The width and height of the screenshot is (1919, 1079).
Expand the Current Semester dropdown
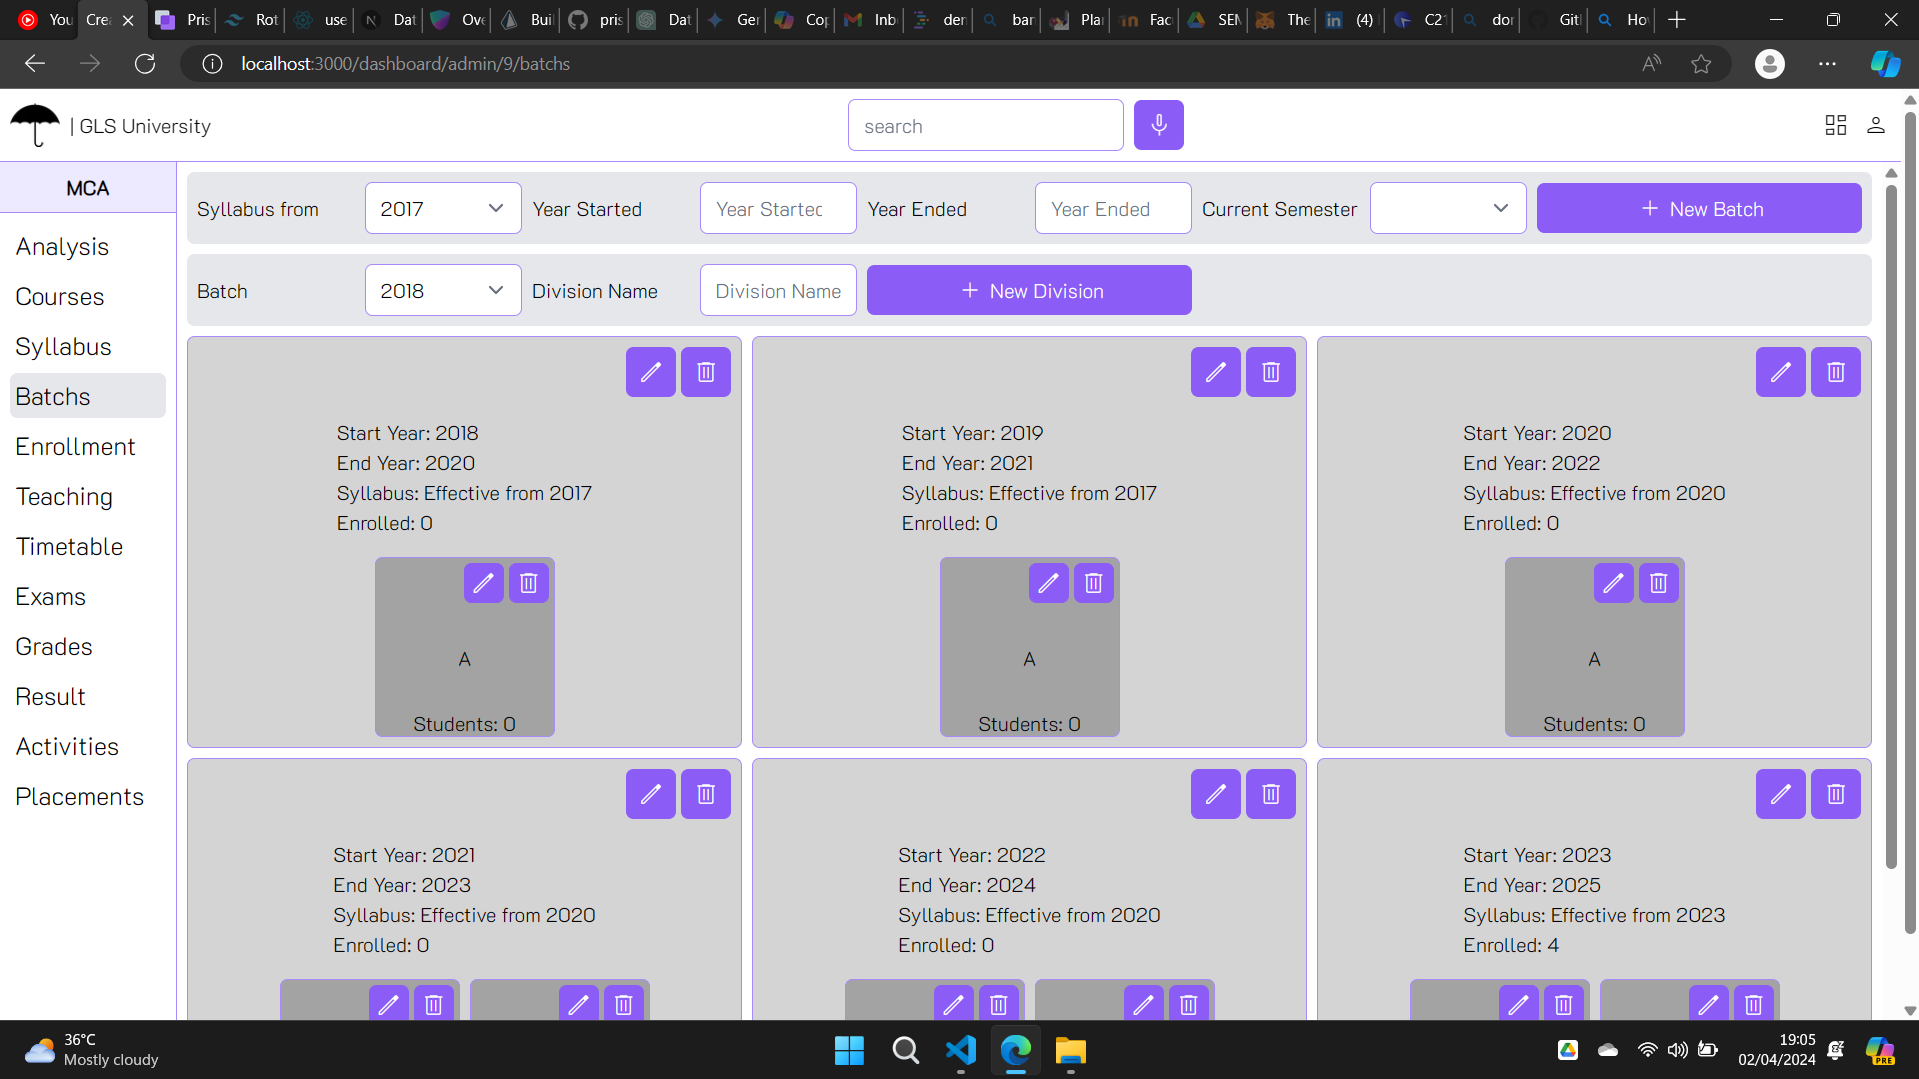(x=1447, y=209)
